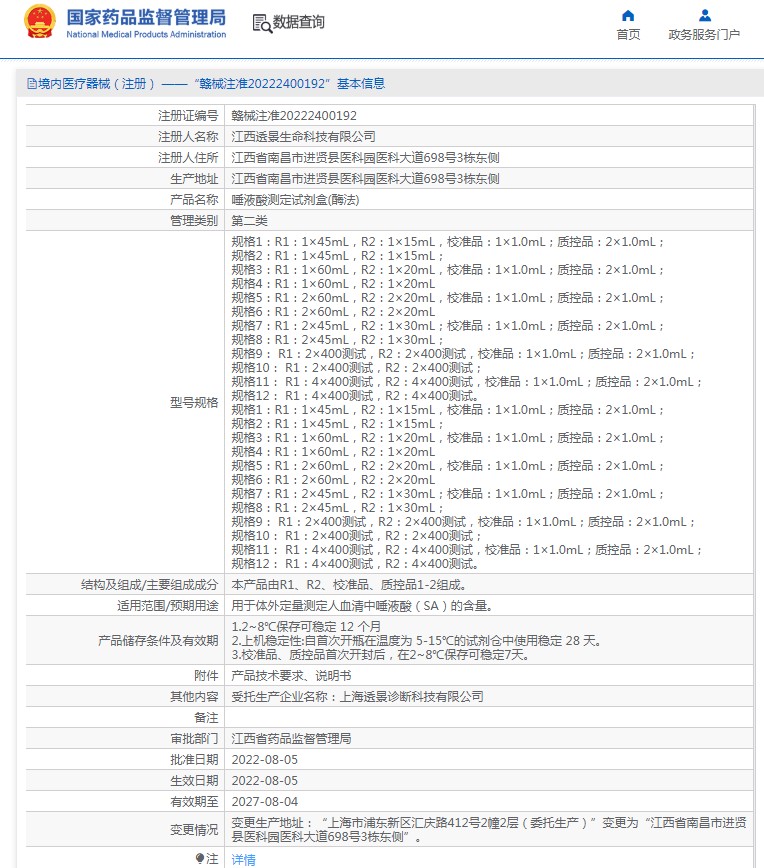764x868 pixels.
Task: Click the document icon before 境内医疗器械
Action: pos(32,84)
